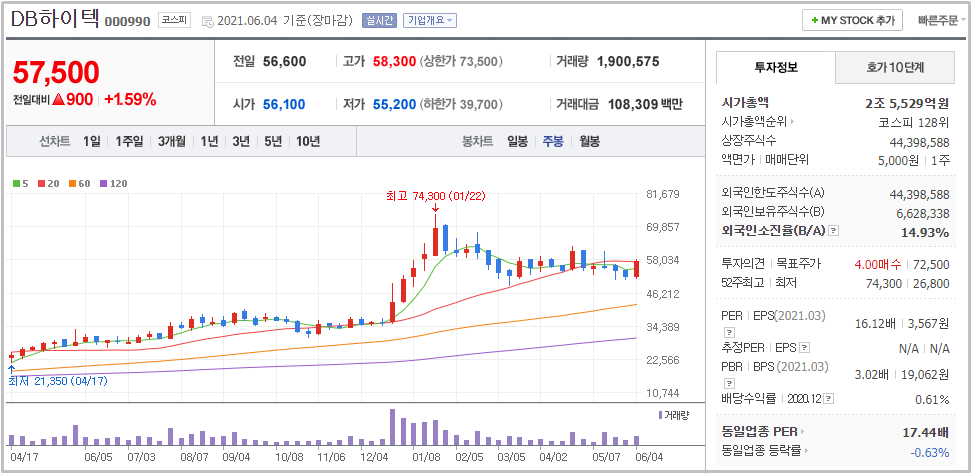Click the +1.59% change rate

coord(130,99)
